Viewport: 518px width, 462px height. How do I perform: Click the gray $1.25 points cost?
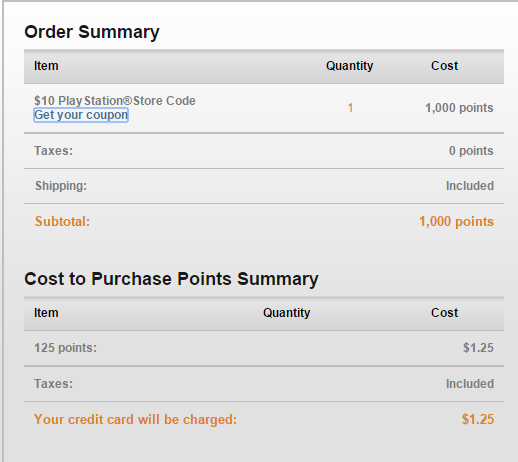click(x=478, y=348)
